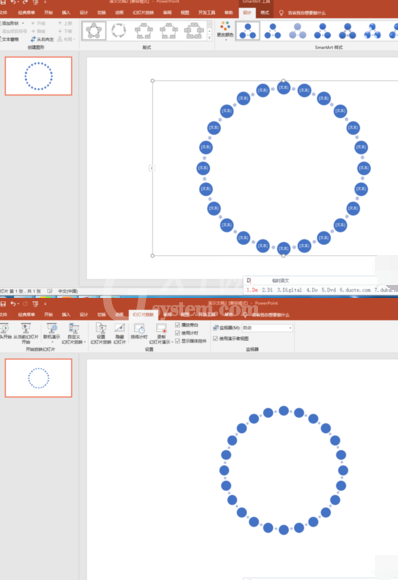Open 联机演示 present online dropdown
This screenshot has width=398, height=580.
tap(52, 332)
